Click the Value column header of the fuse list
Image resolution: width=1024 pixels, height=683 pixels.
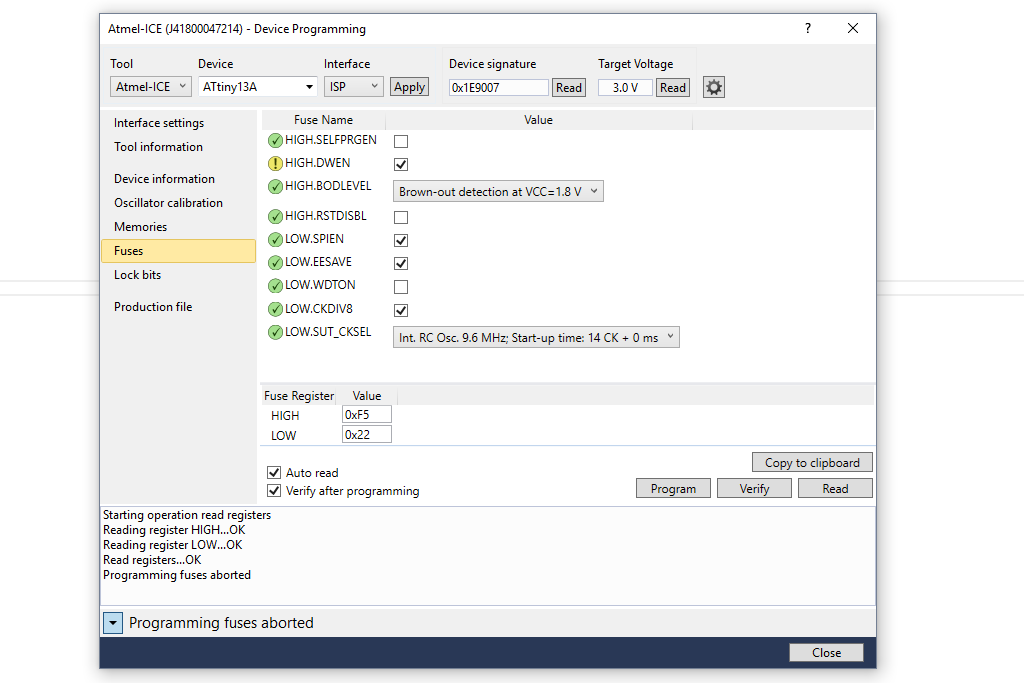539,120
